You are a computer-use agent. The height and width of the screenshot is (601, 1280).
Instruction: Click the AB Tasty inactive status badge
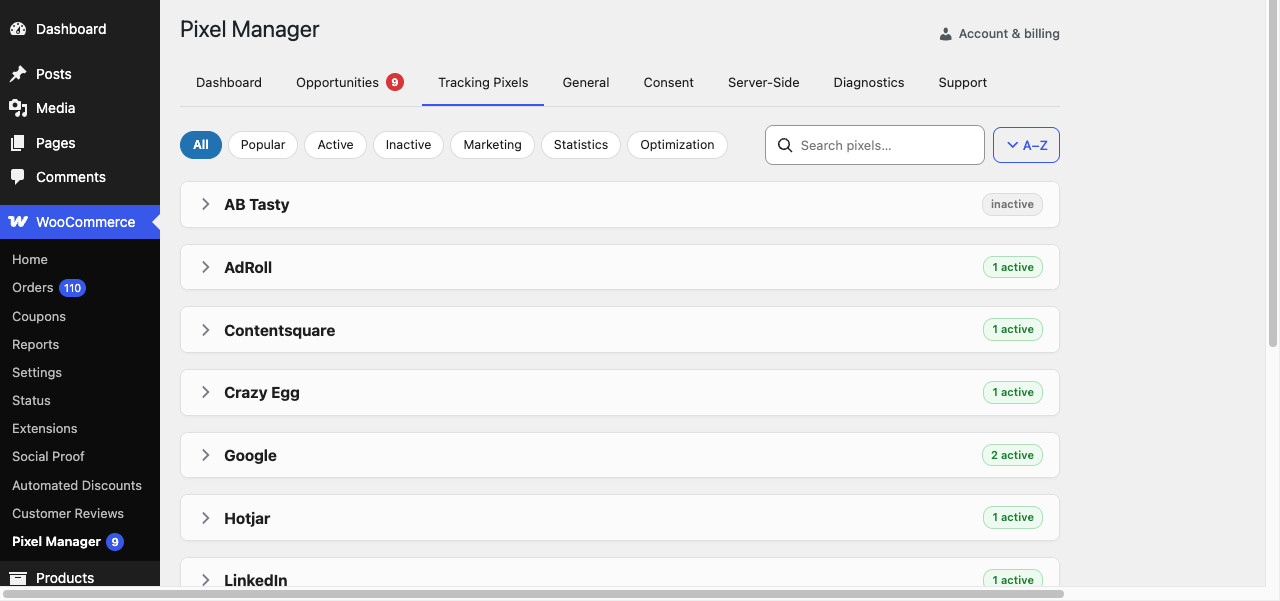[1012, 204]
